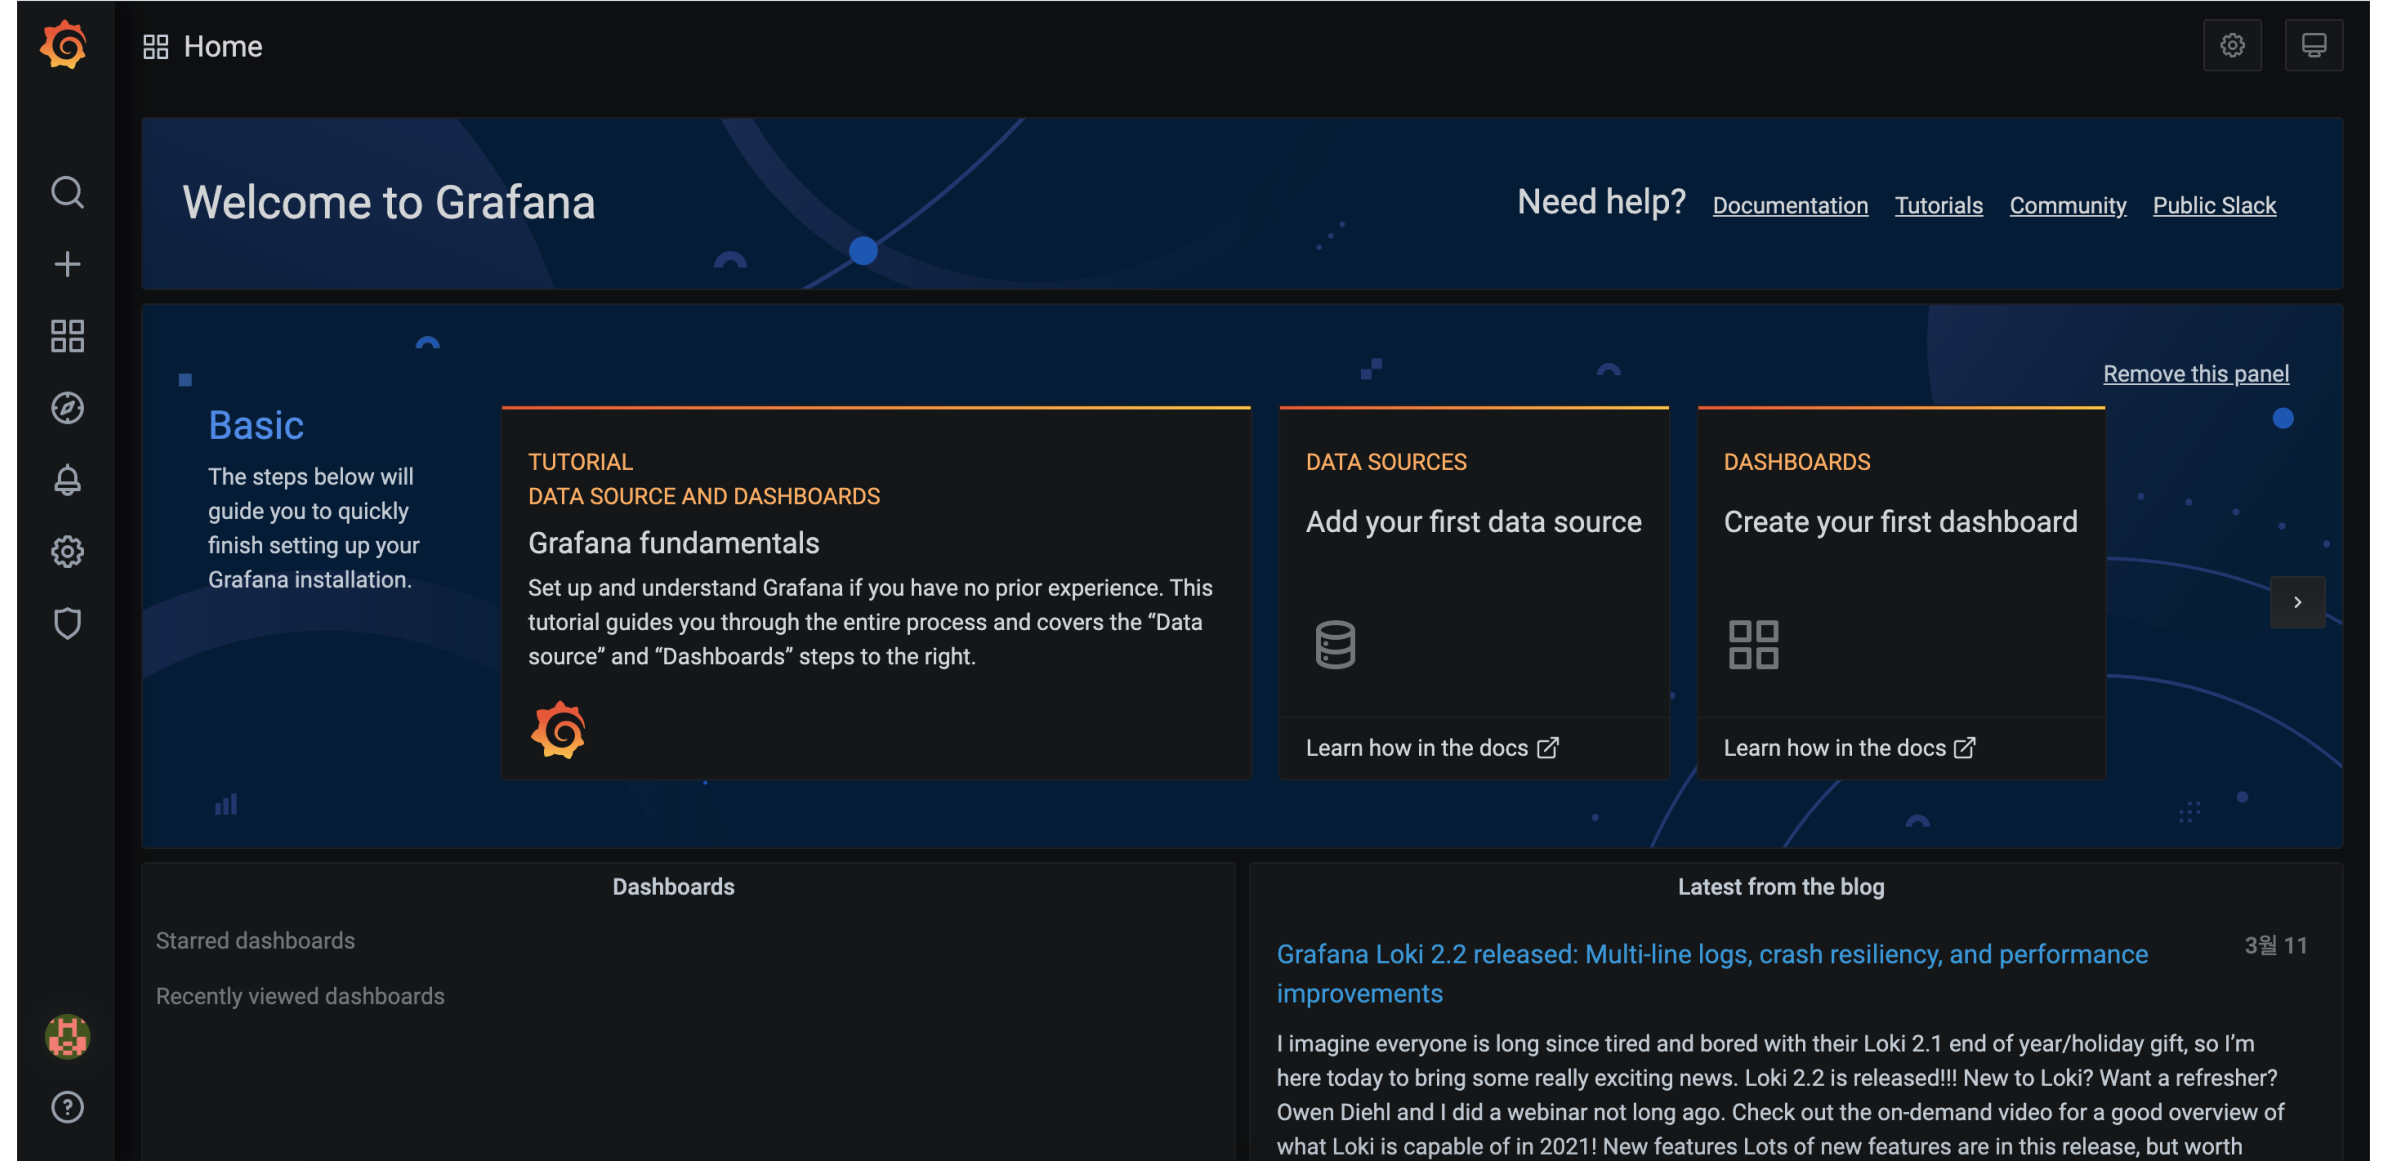
Task: Open Learn how in the docs for dashboards
Action: 1850,748
